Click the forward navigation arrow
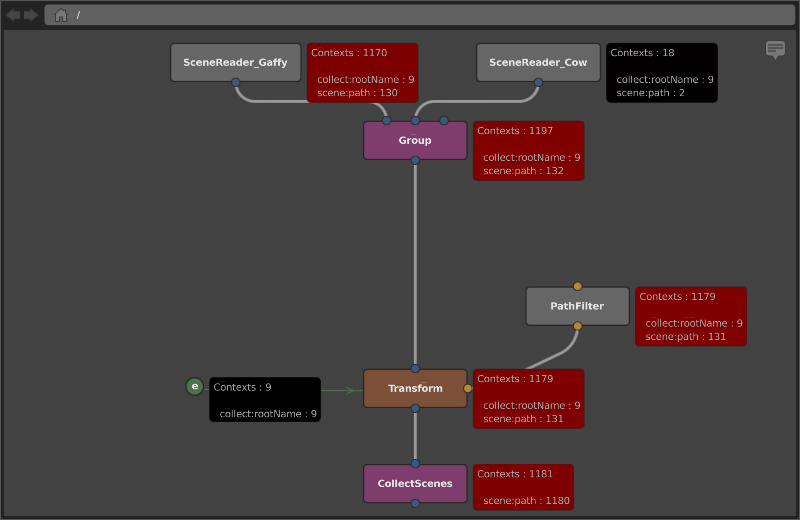 31,15
